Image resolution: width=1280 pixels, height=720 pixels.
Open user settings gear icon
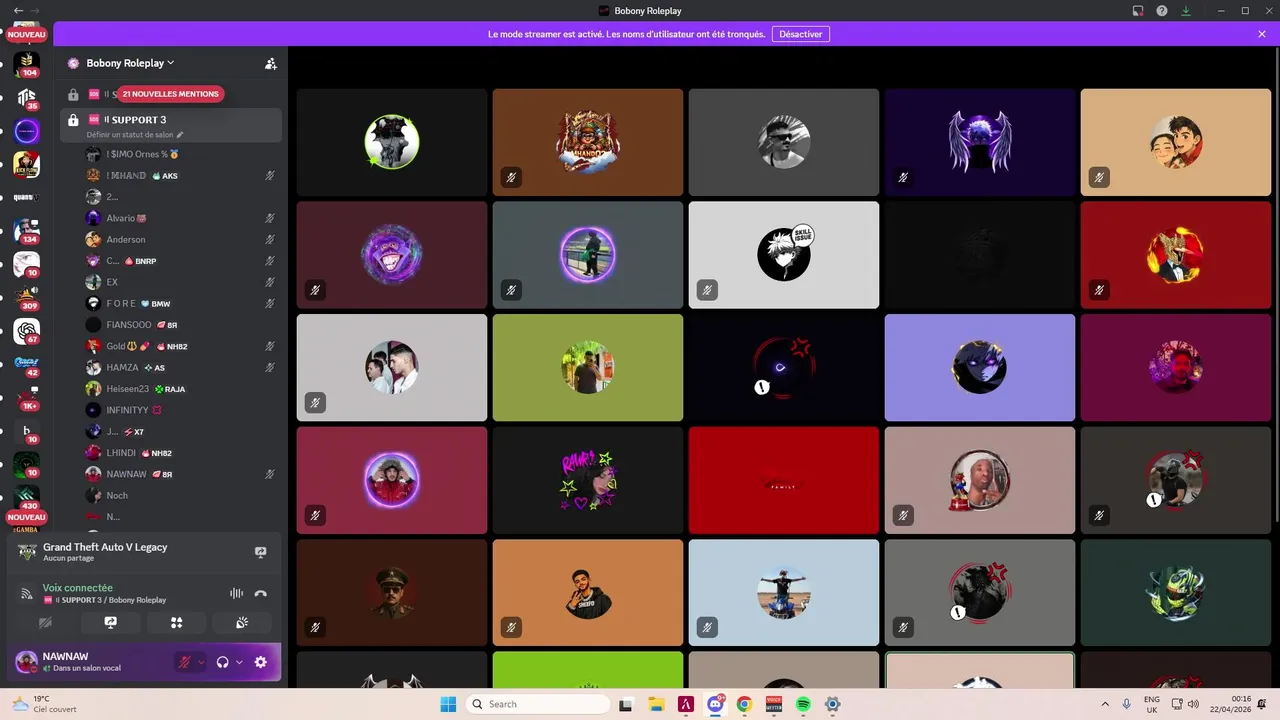coord(261,662)
